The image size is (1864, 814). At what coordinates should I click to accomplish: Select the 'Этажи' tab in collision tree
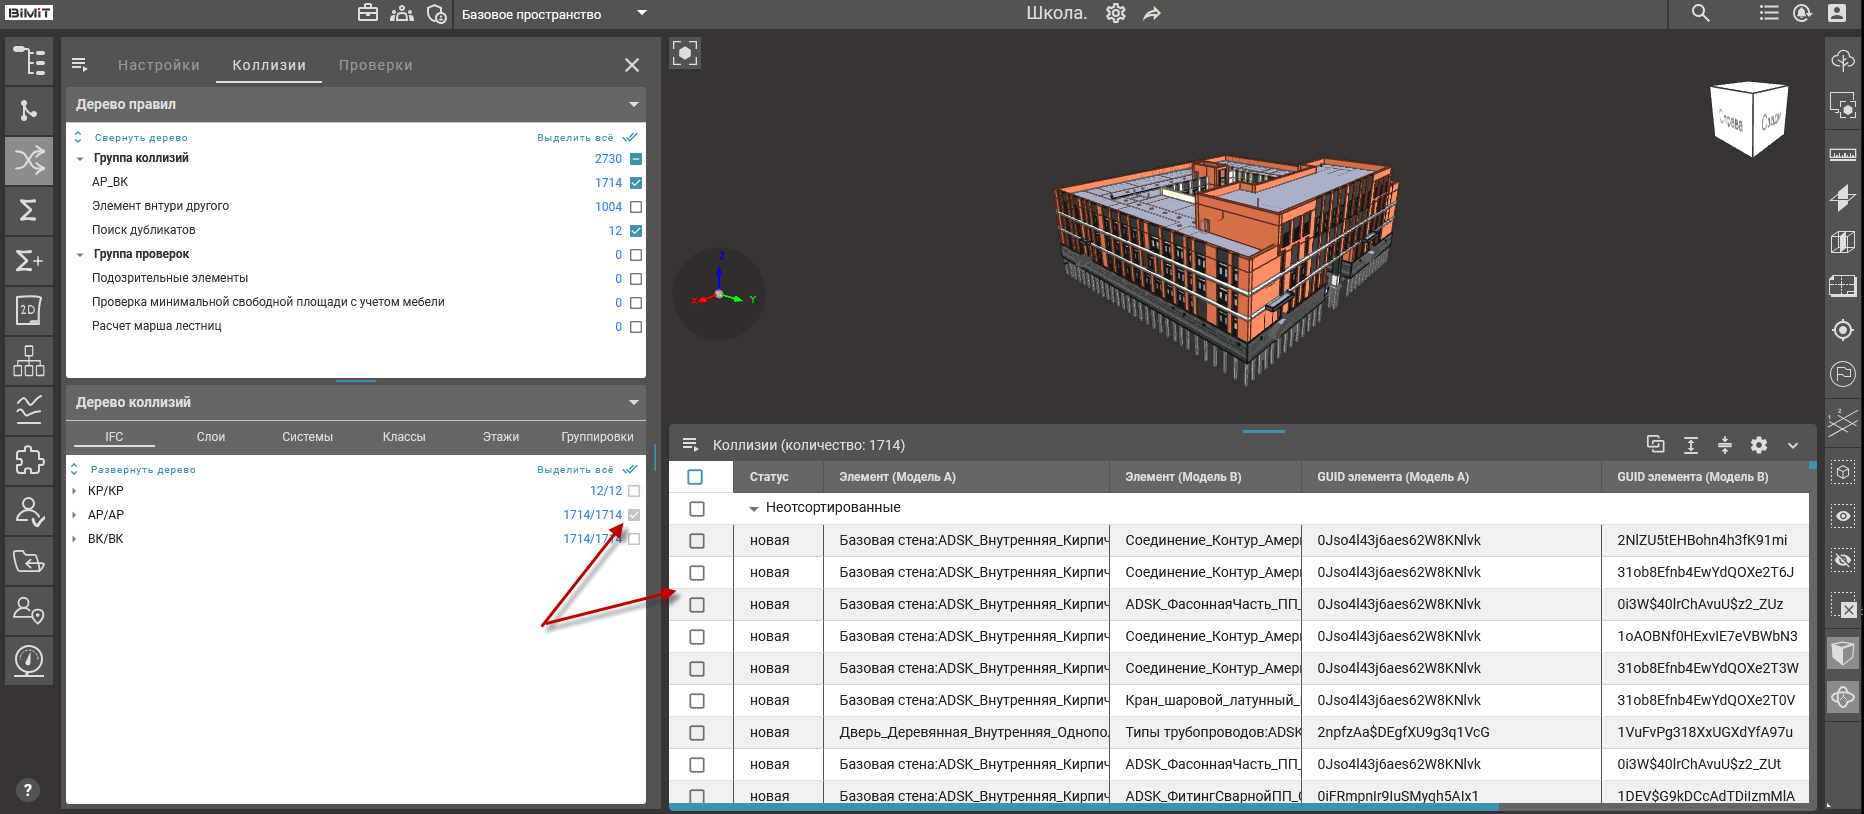500,437
